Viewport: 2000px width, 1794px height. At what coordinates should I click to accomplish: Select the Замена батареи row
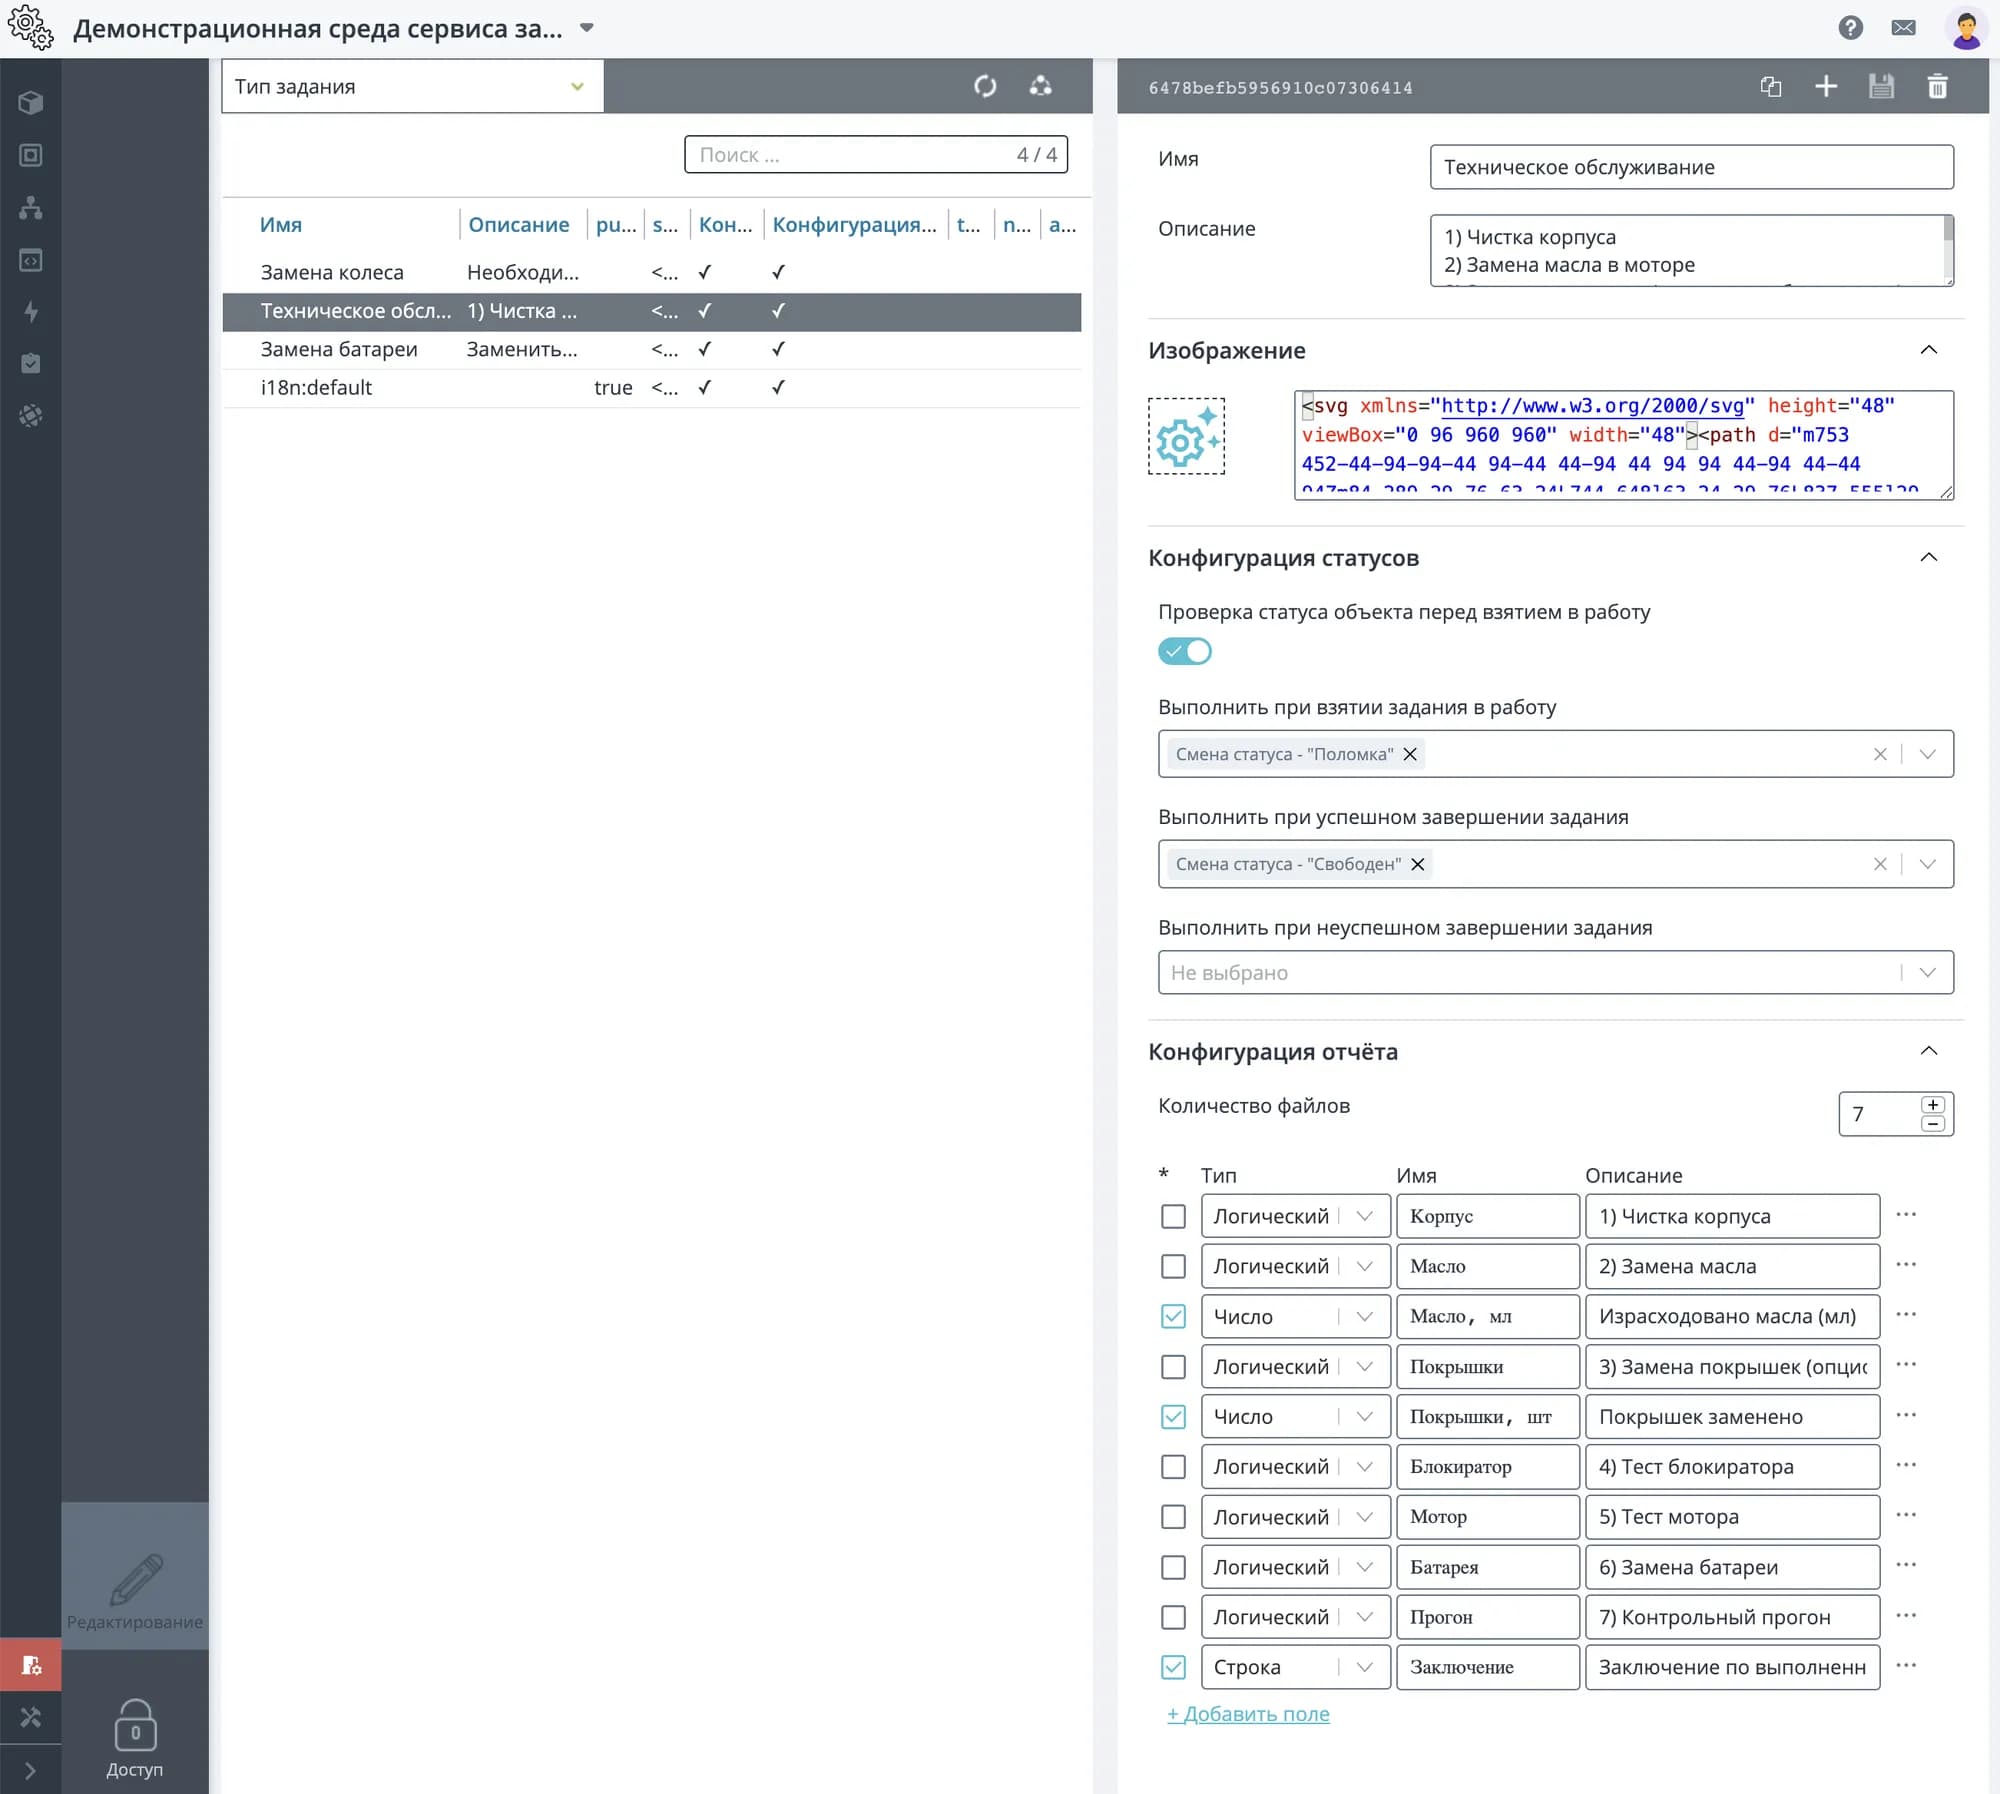pos(340,349)
